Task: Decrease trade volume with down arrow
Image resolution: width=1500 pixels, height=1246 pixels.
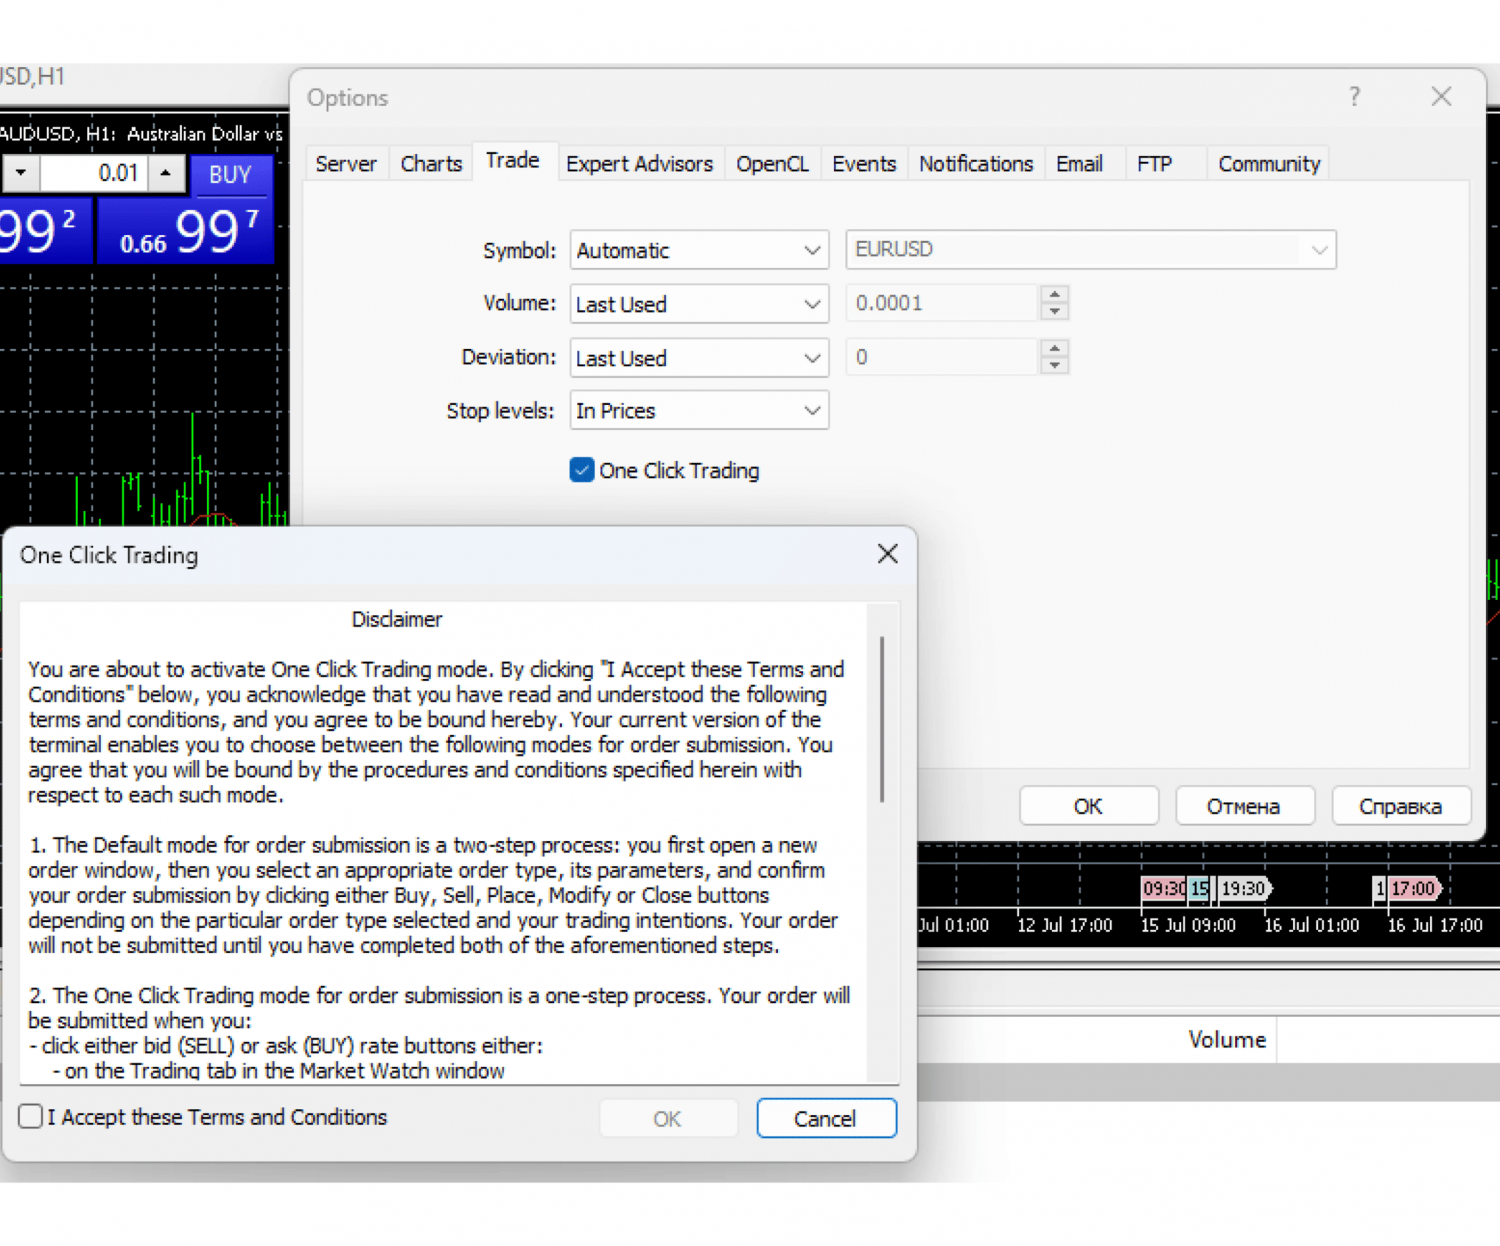Action: [x=21, y=173]
